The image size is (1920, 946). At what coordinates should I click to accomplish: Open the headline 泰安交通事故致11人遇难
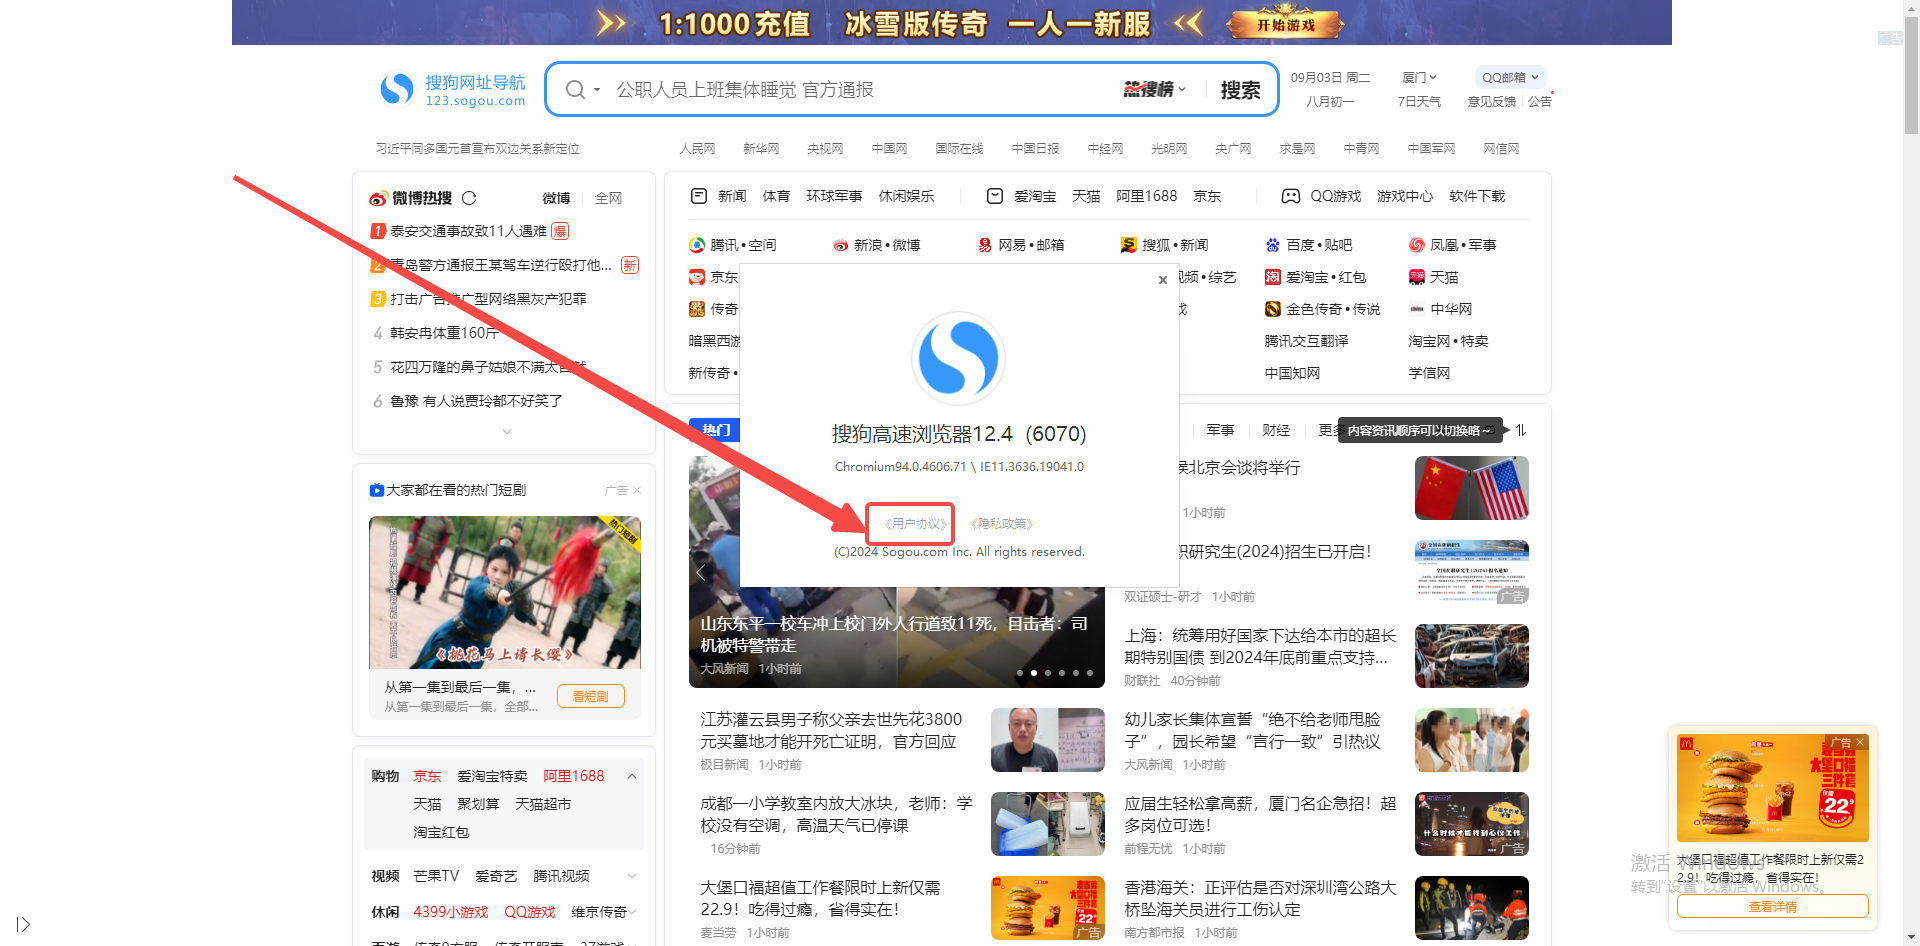(468, 231)
